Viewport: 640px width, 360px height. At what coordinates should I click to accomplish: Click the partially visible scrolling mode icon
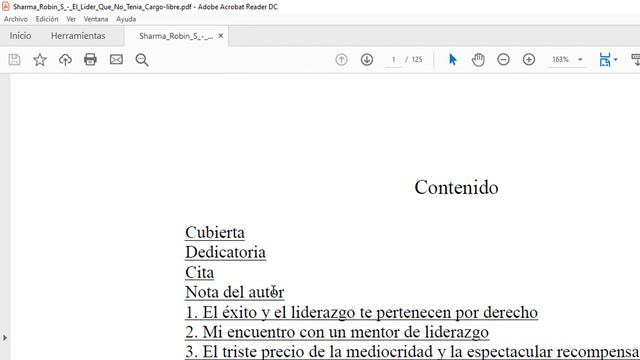tap(636, 60)
